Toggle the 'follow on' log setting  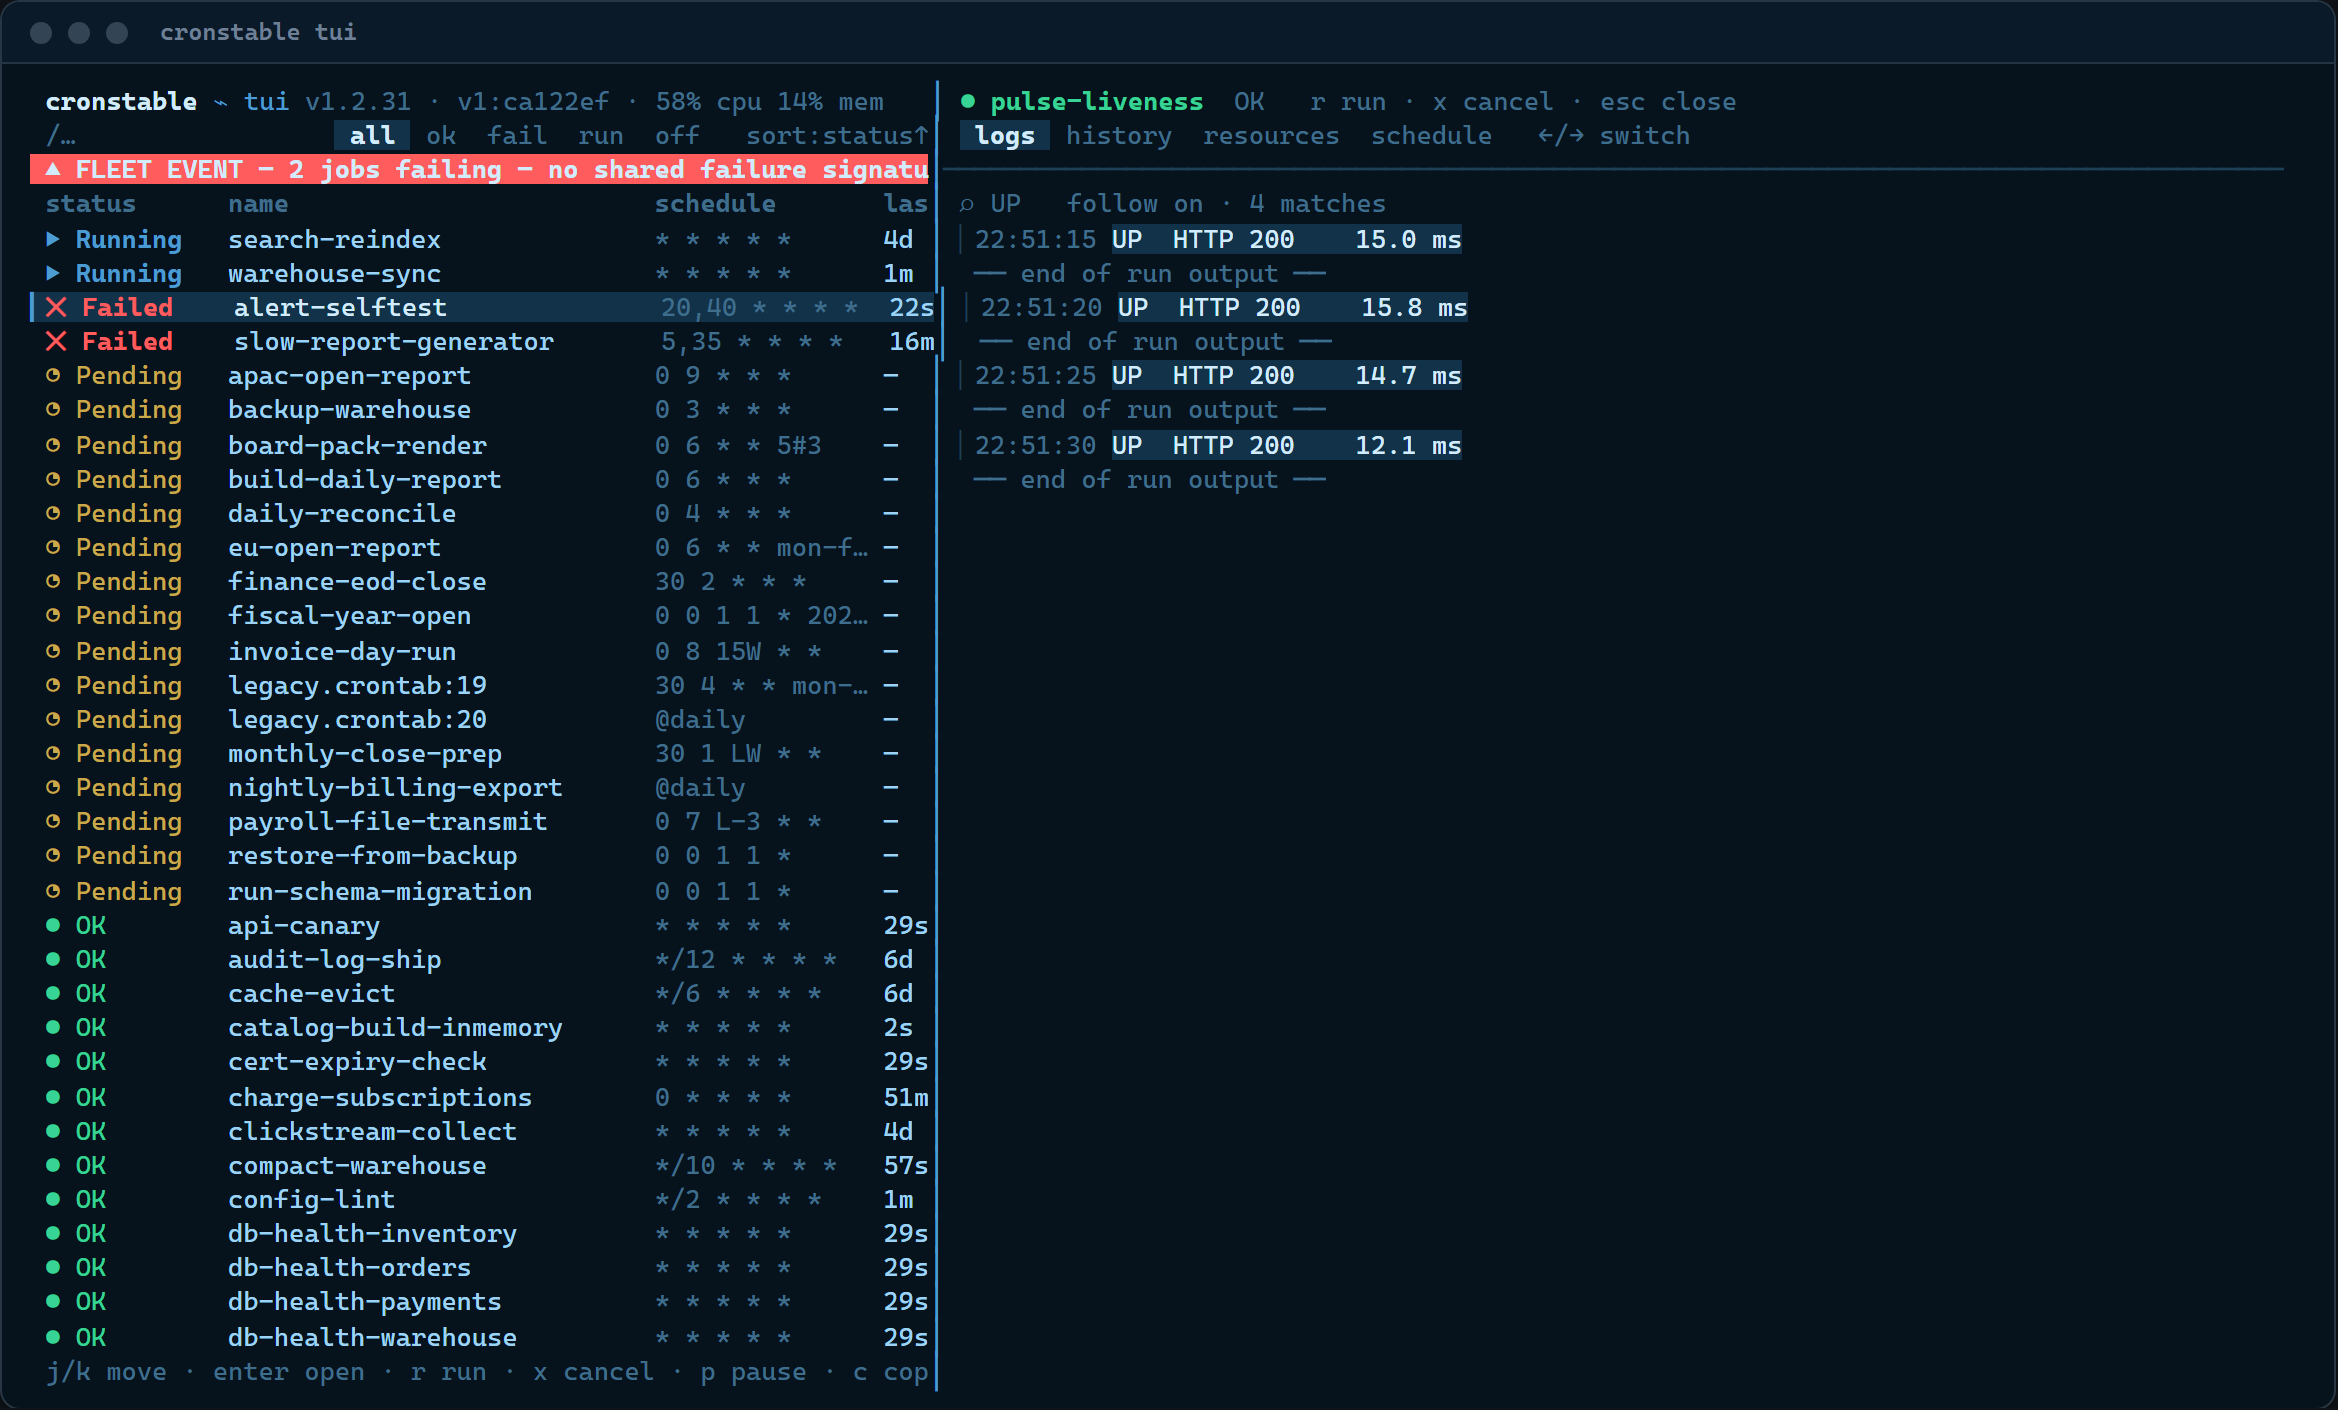pyautogui.click(x=1134, y=204)
